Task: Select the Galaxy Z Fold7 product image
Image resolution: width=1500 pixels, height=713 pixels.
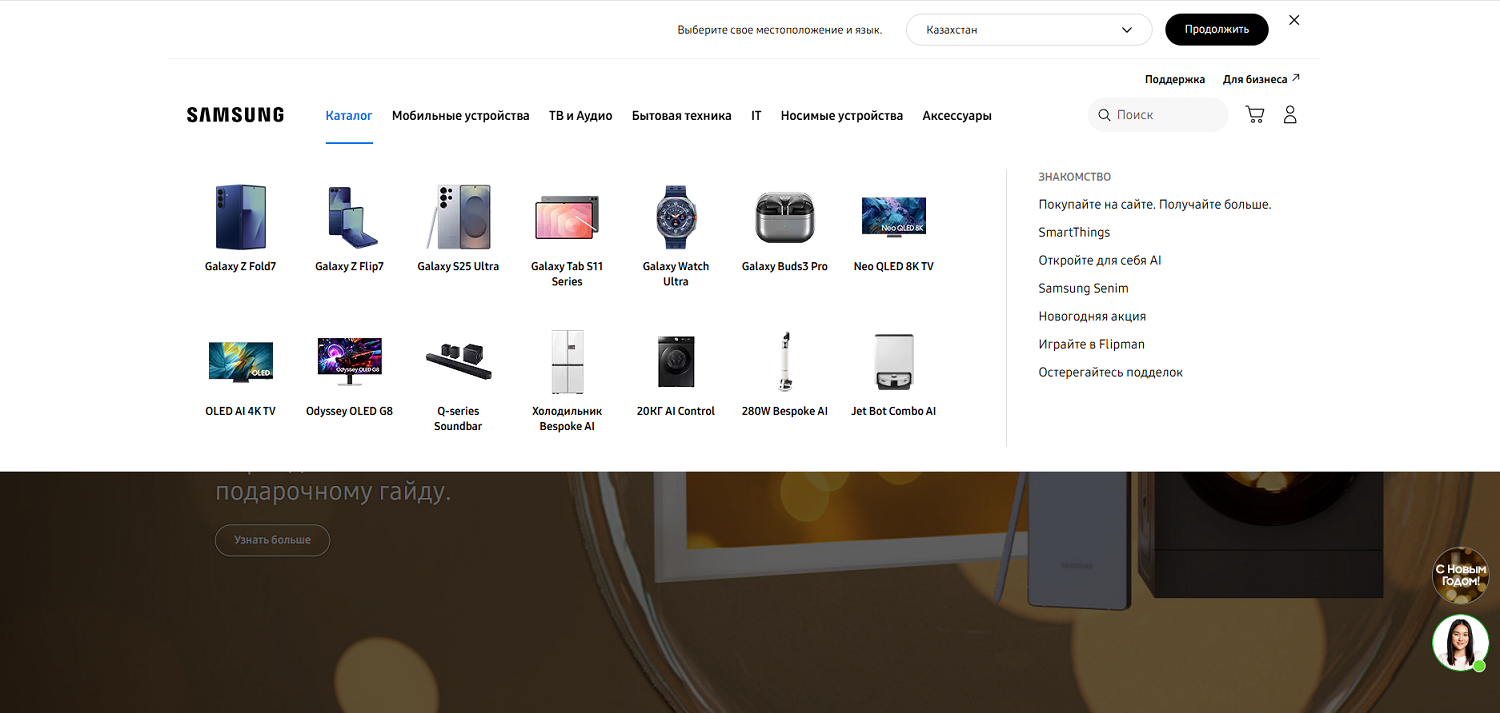Action: [240, 217]
